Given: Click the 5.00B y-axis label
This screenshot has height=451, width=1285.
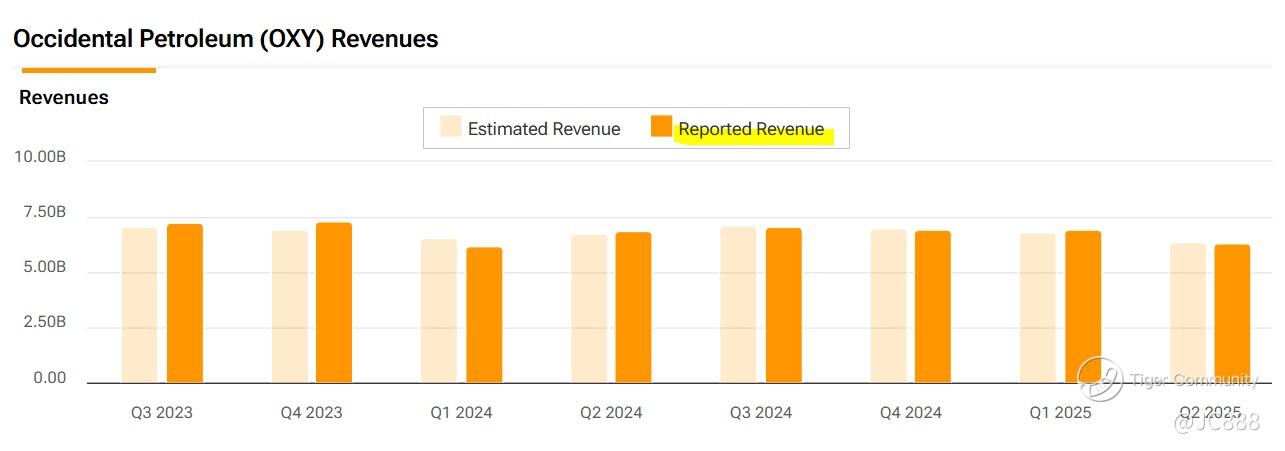Looking at the screenshot, I should point(44,268).
